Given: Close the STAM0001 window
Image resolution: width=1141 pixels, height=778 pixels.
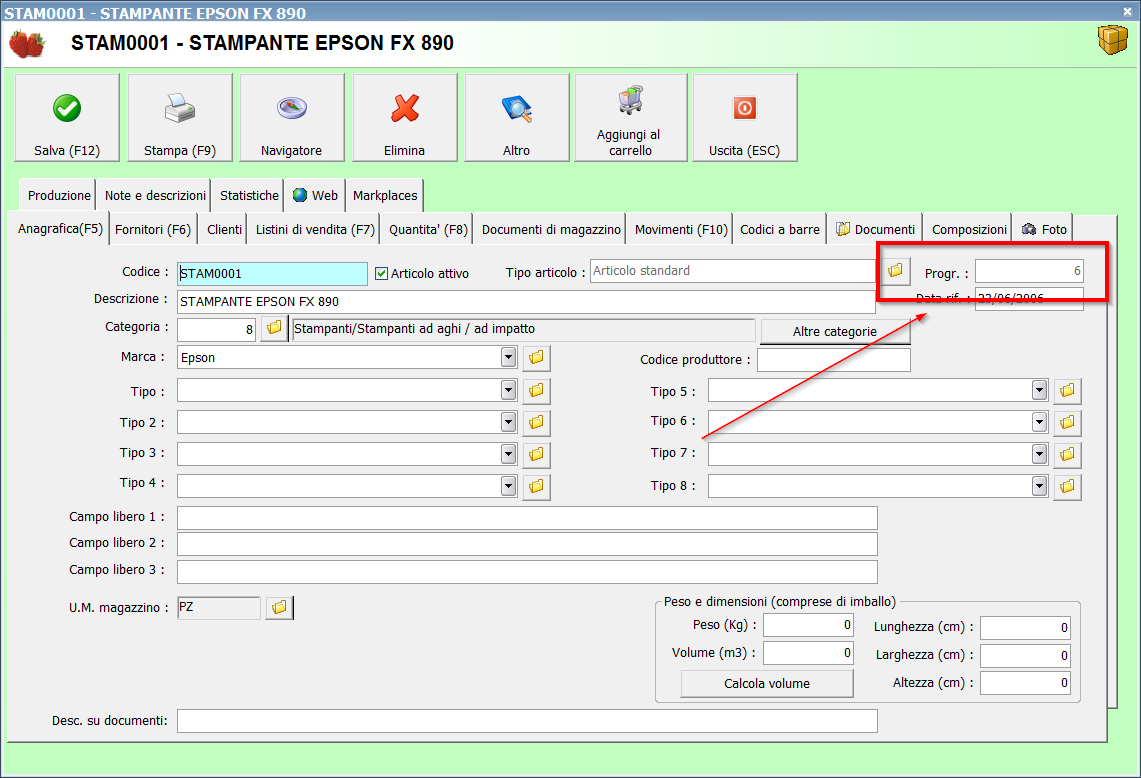Looking at the screenshot, I should 1128,11.
